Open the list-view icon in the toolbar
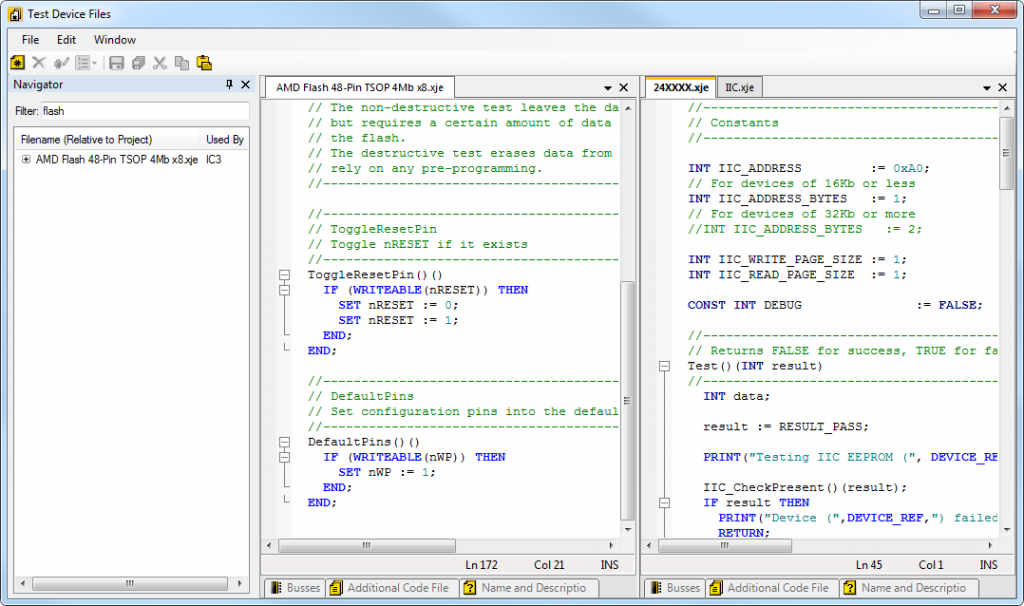Image resolution: width=1024 pixels, height=606 pixels. point(85,62)
